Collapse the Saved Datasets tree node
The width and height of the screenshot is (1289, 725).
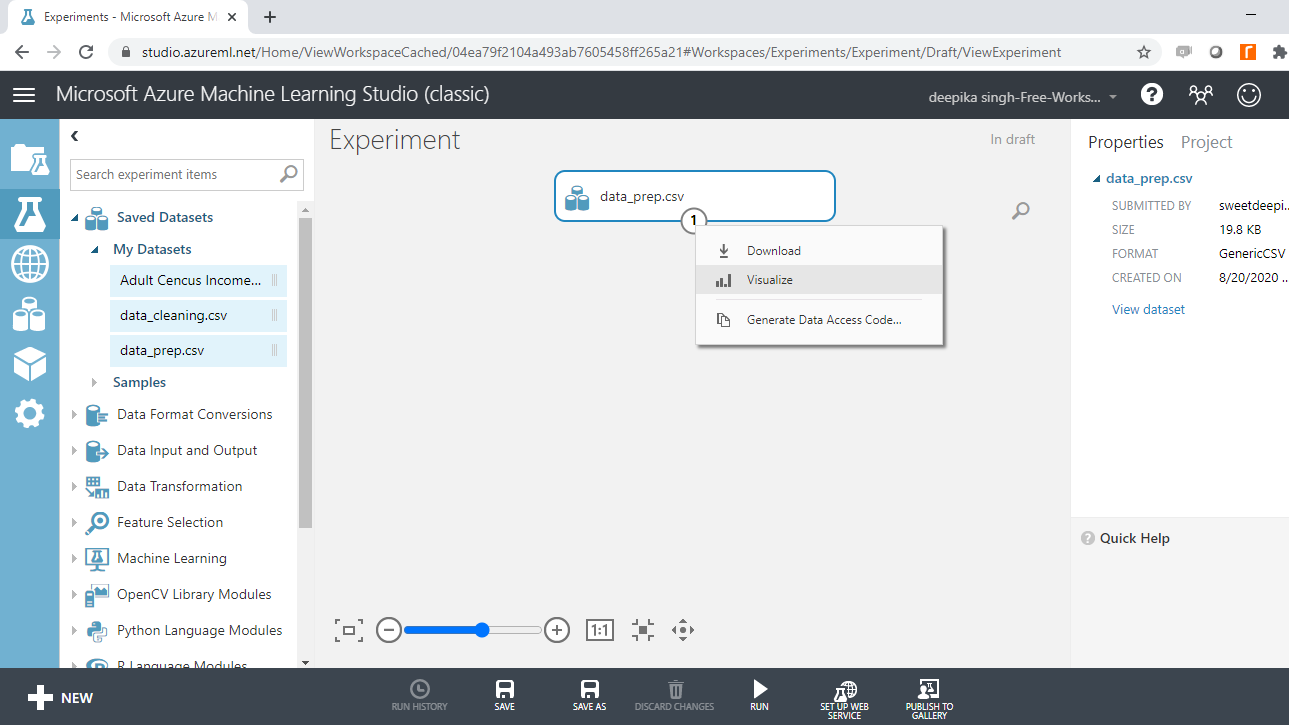coord(75,218)
